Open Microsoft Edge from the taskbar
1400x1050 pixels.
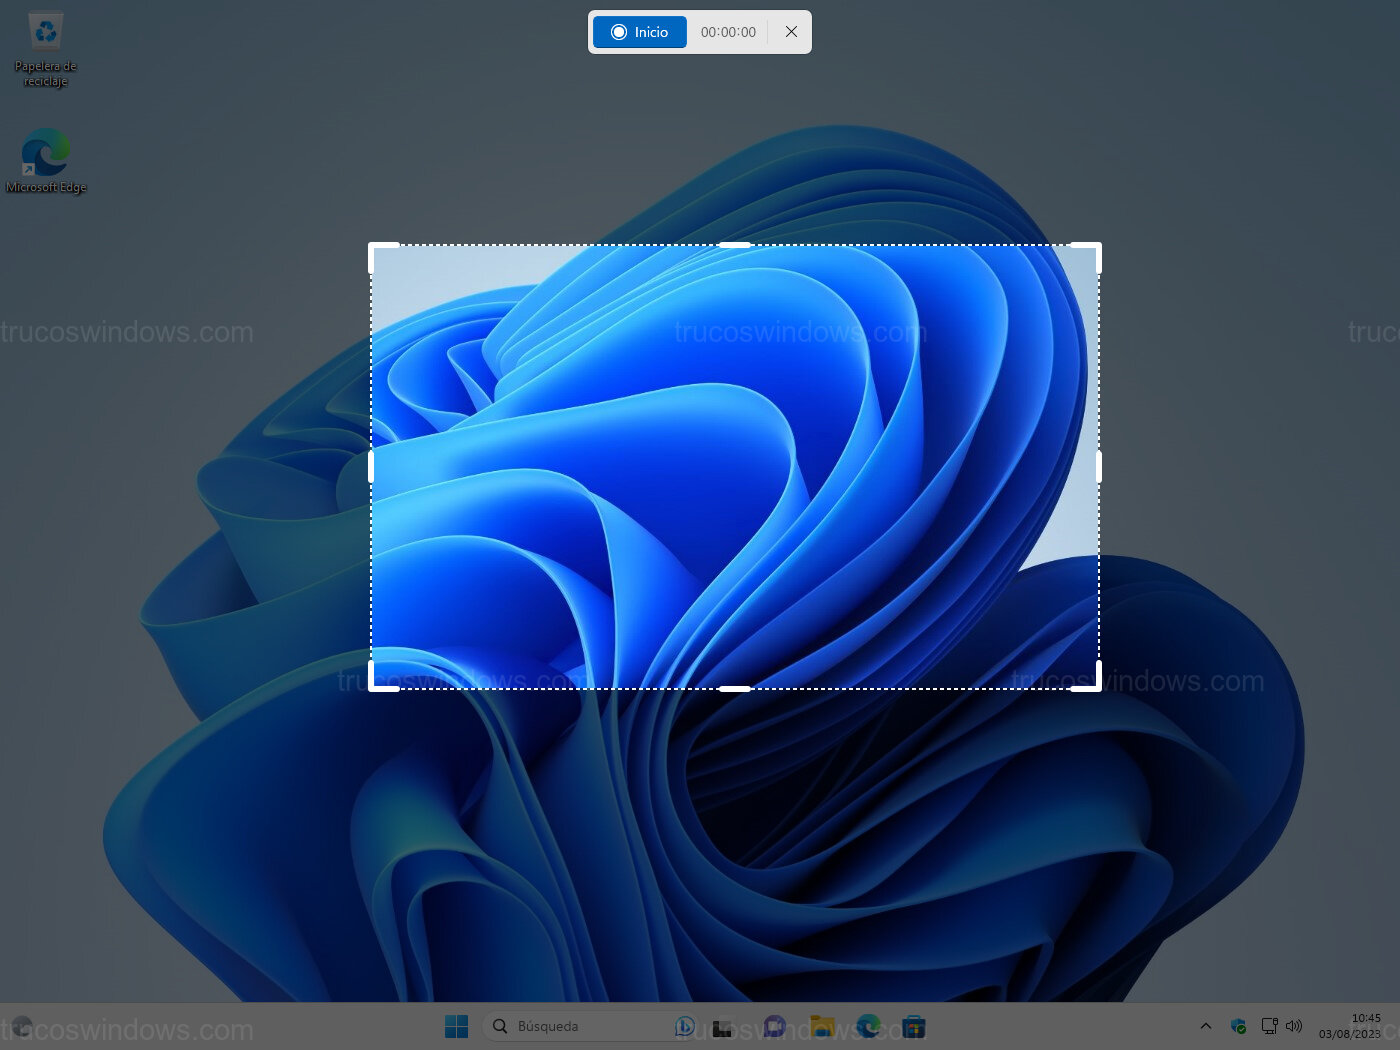pyautogui.click(x=868, y=1027)
